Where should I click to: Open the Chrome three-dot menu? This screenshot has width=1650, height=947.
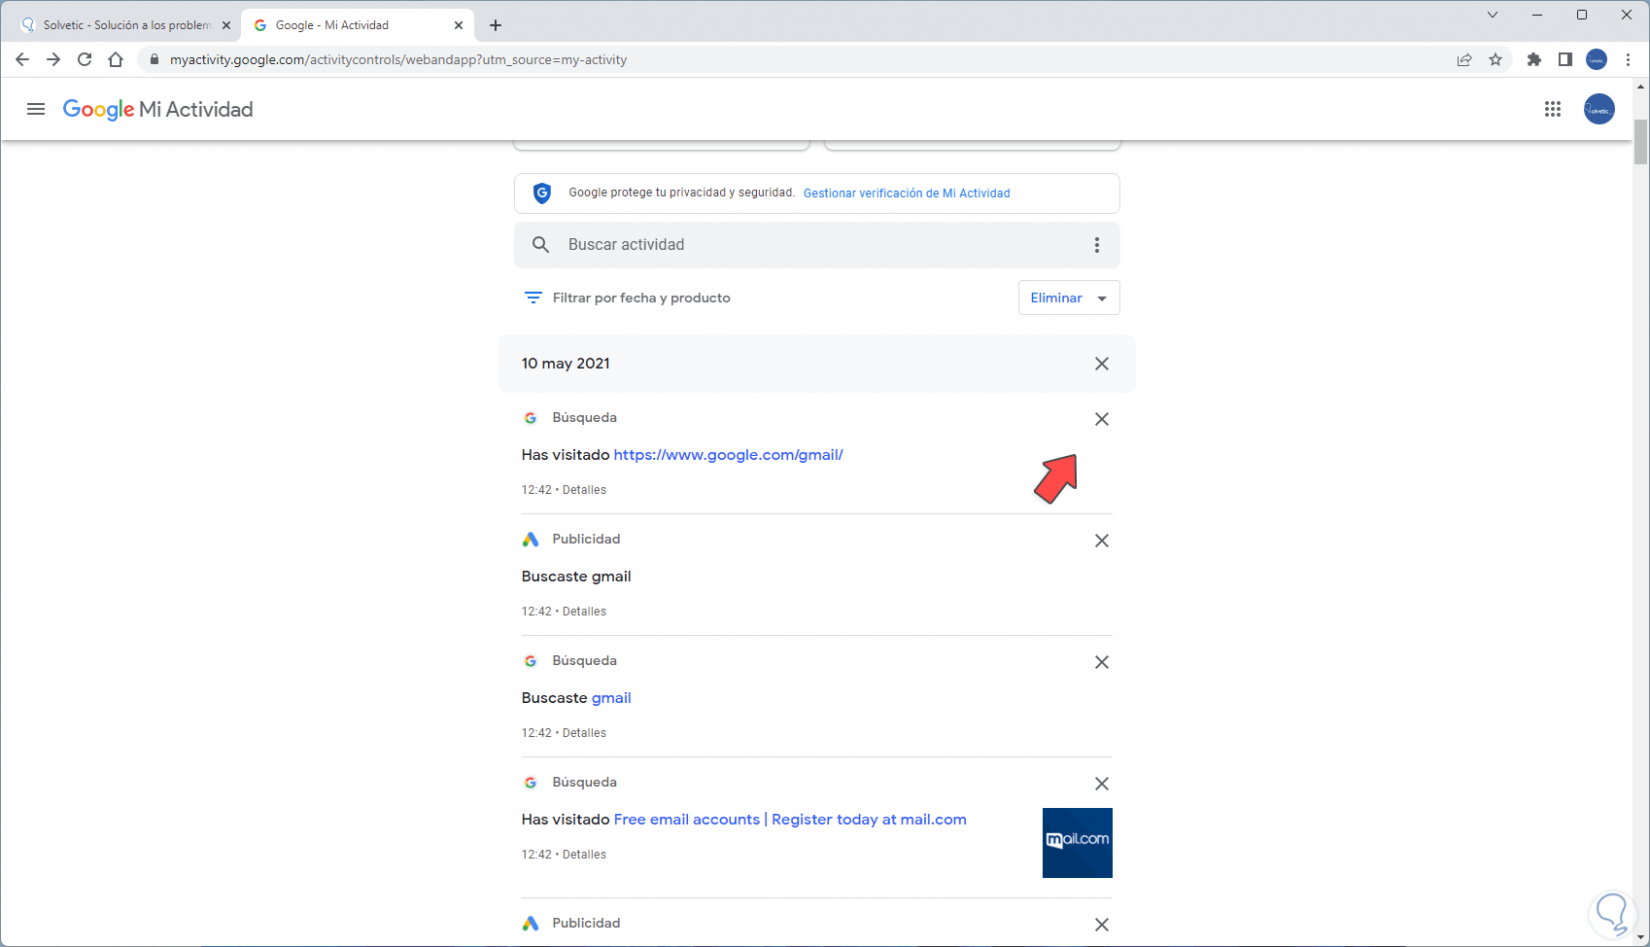pos(1628,60)
